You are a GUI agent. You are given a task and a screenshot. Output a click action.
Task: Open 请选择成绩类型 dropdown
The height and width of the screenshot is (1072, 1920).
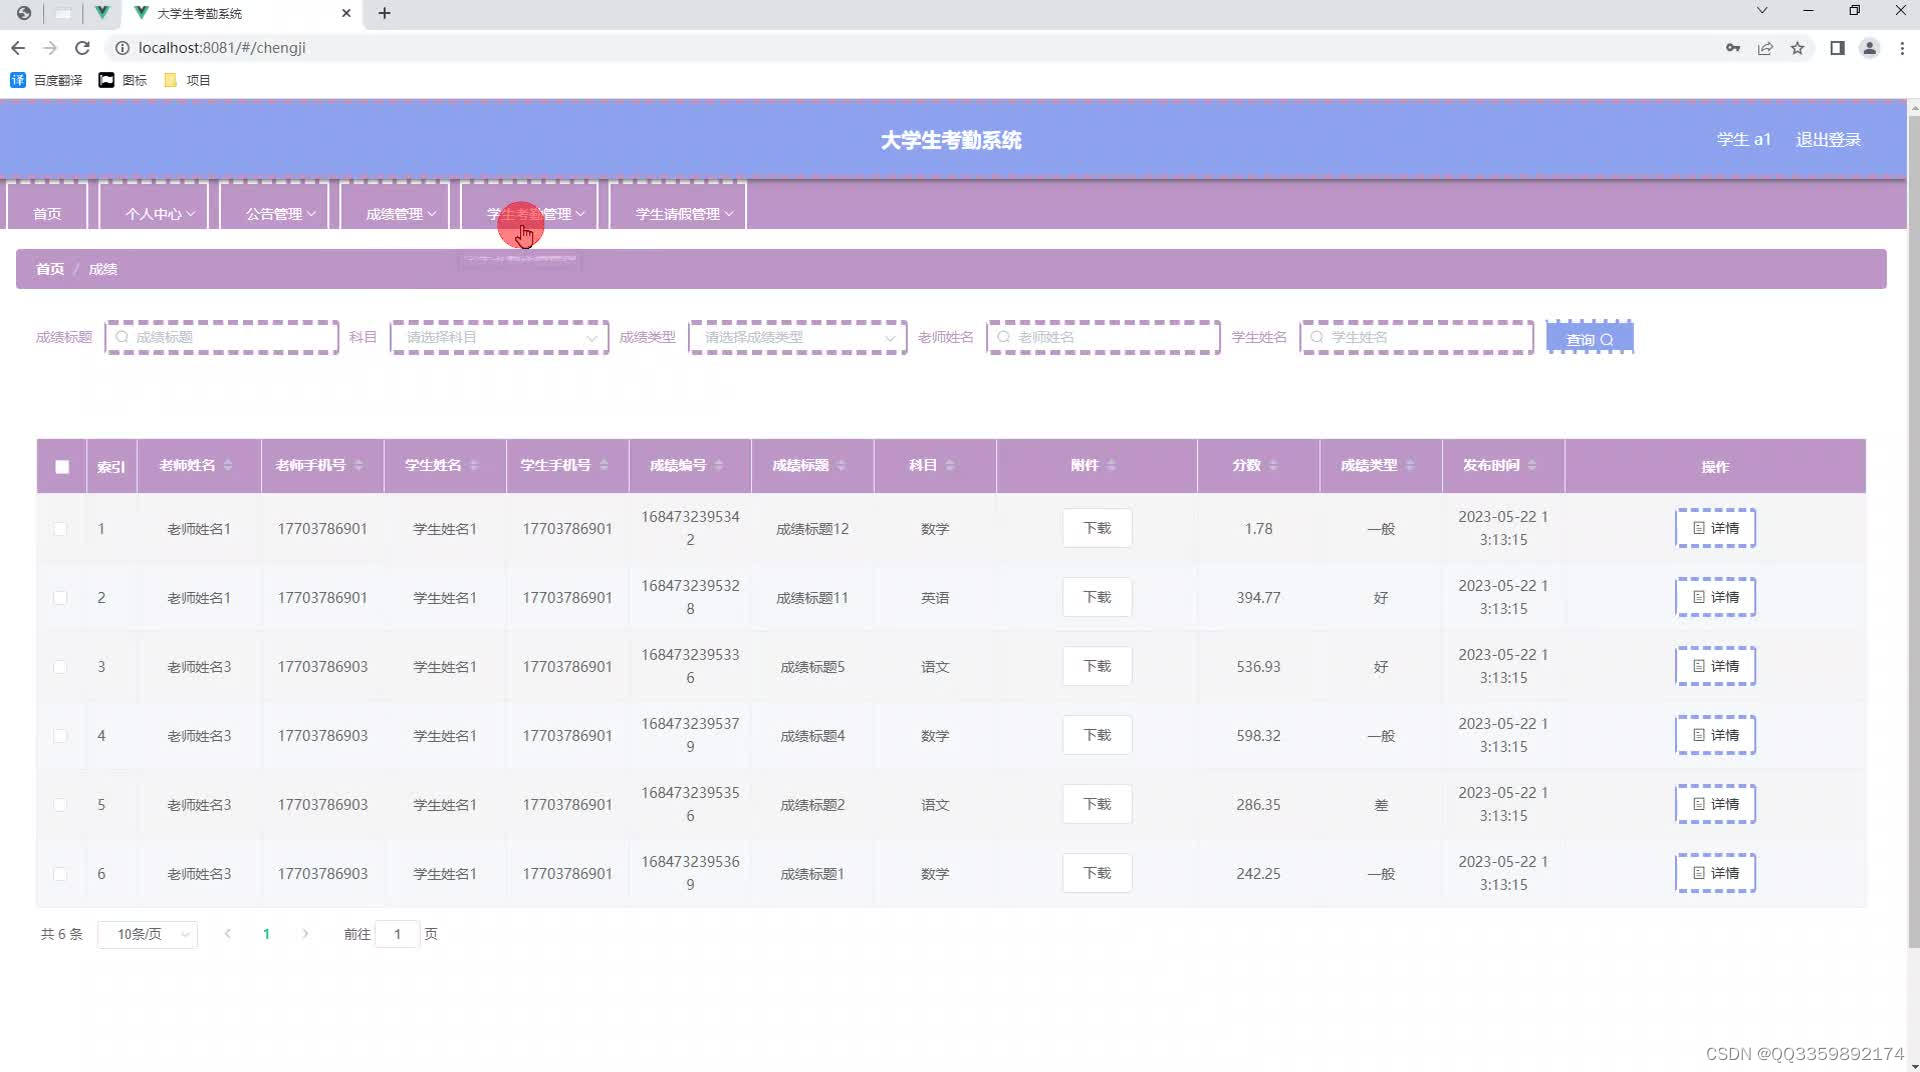797,337
